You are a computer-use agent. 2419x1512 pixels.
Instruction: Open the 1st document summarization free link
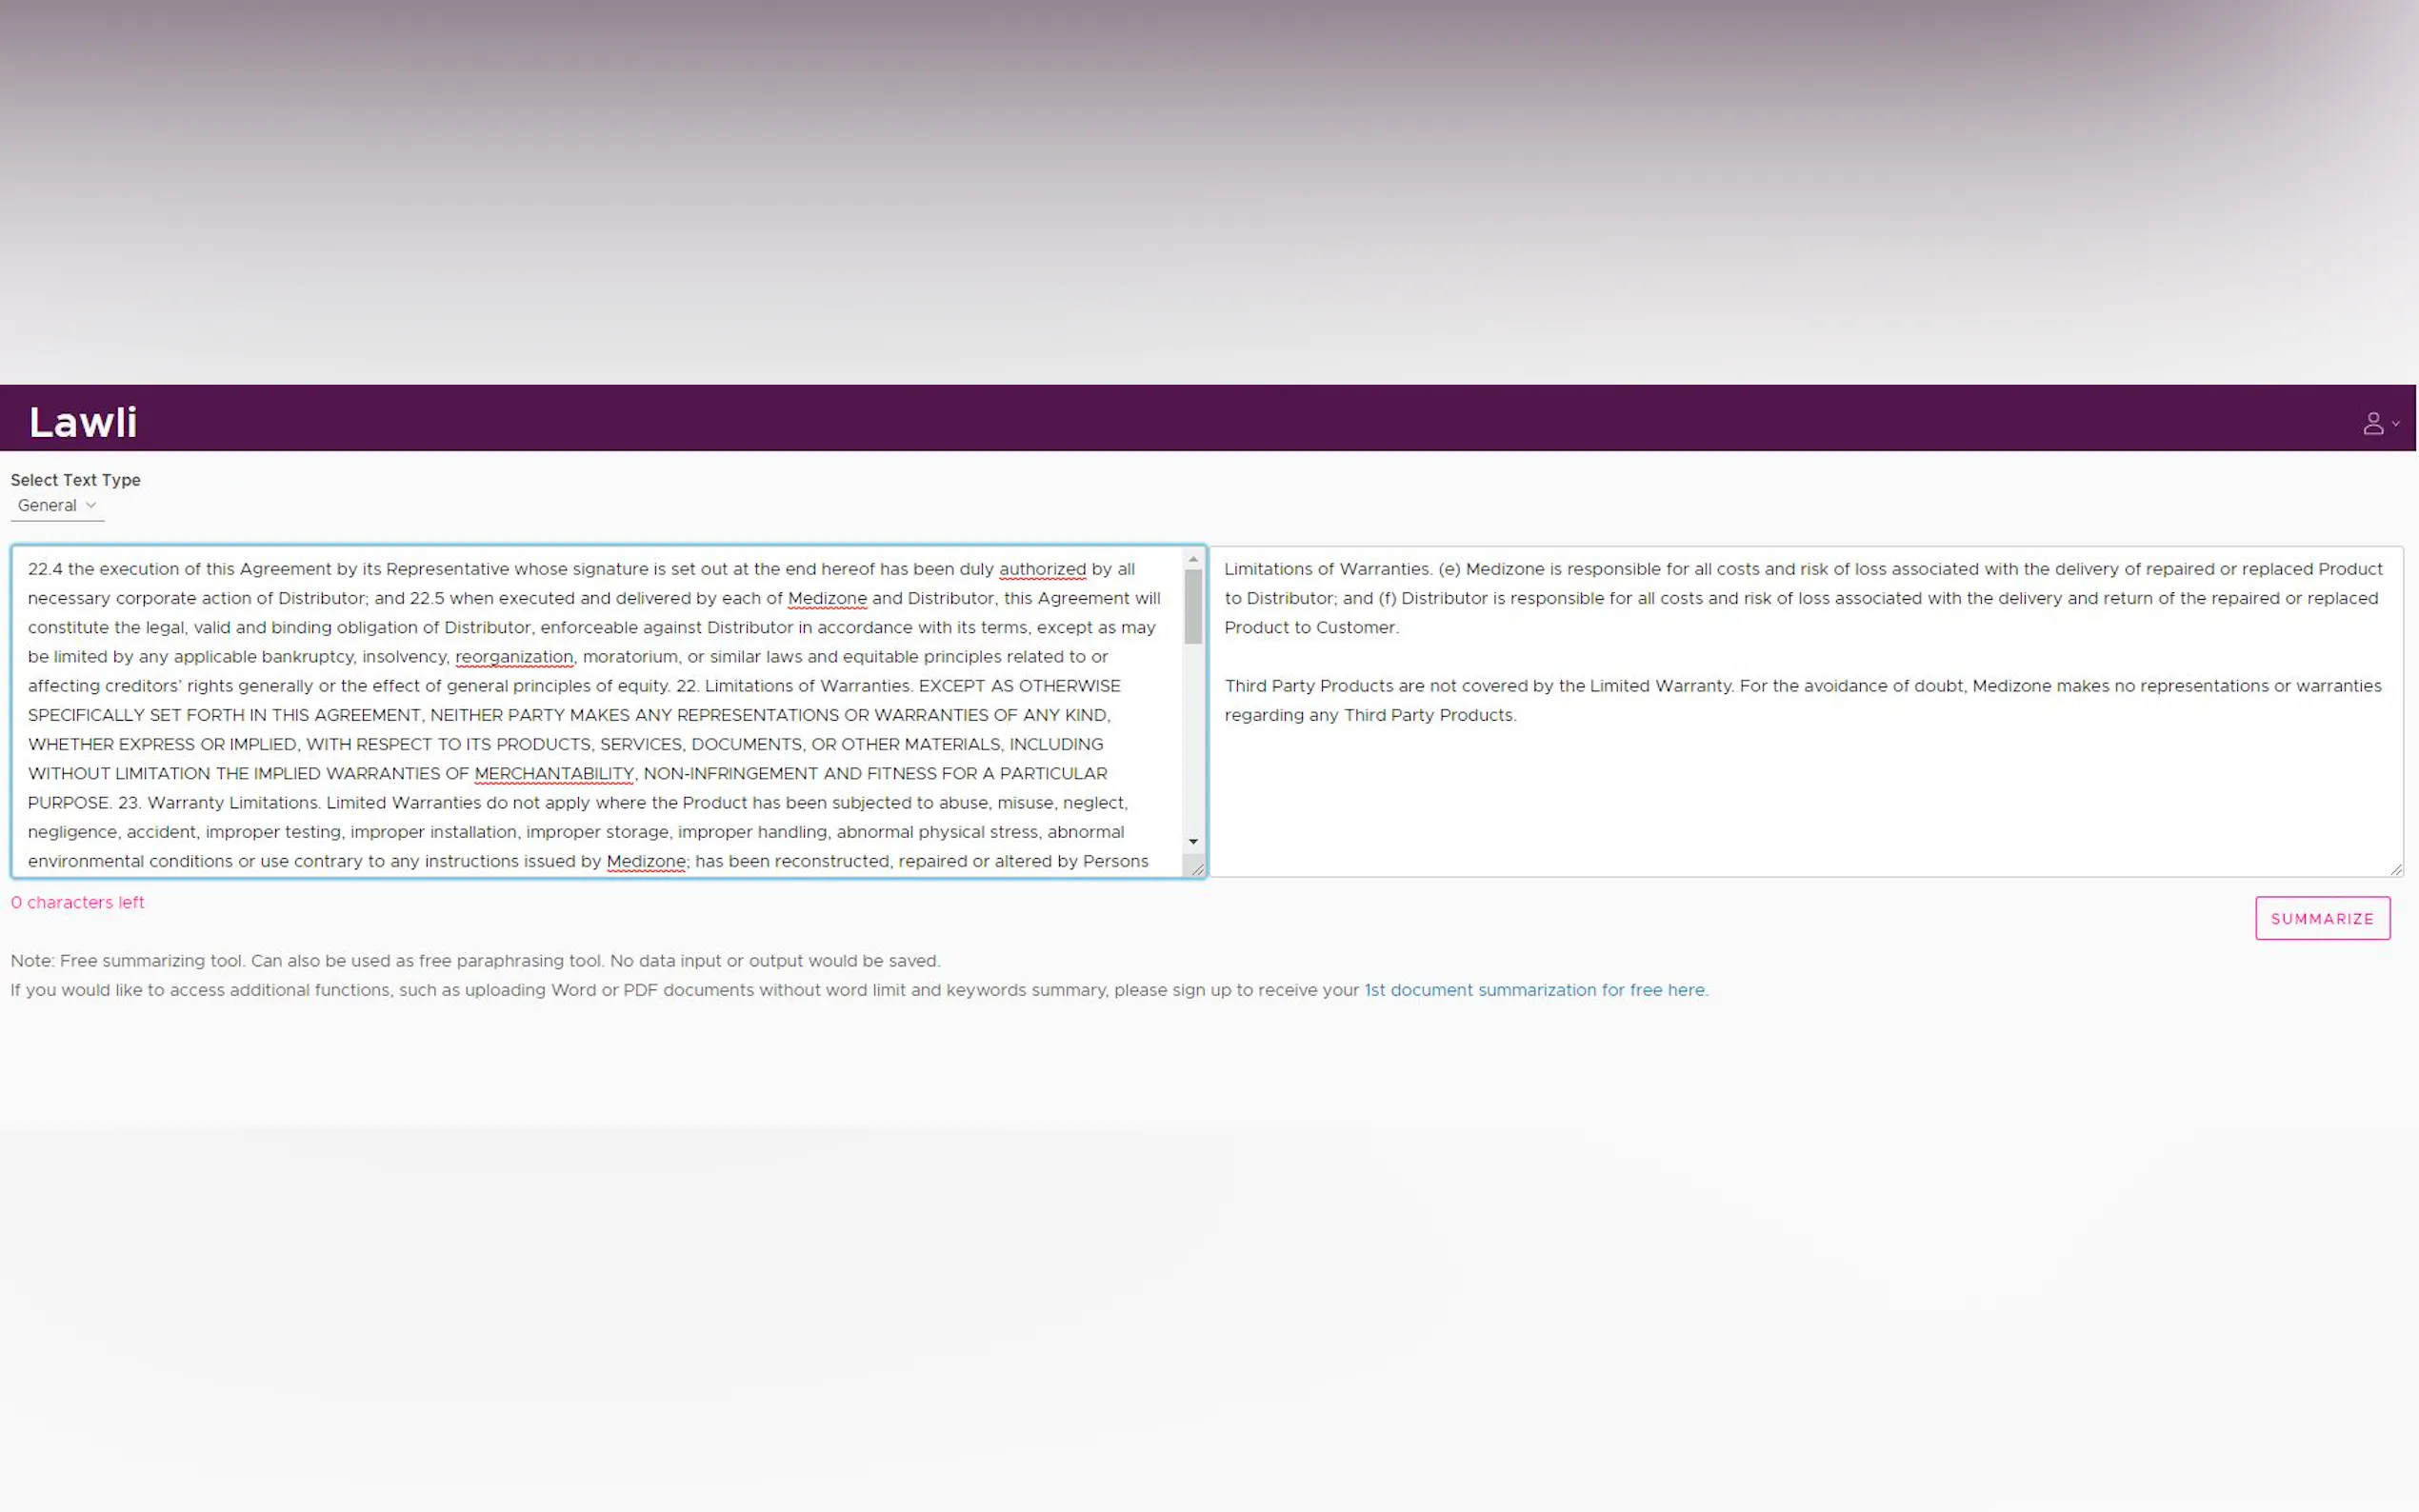pos(1535,990)
